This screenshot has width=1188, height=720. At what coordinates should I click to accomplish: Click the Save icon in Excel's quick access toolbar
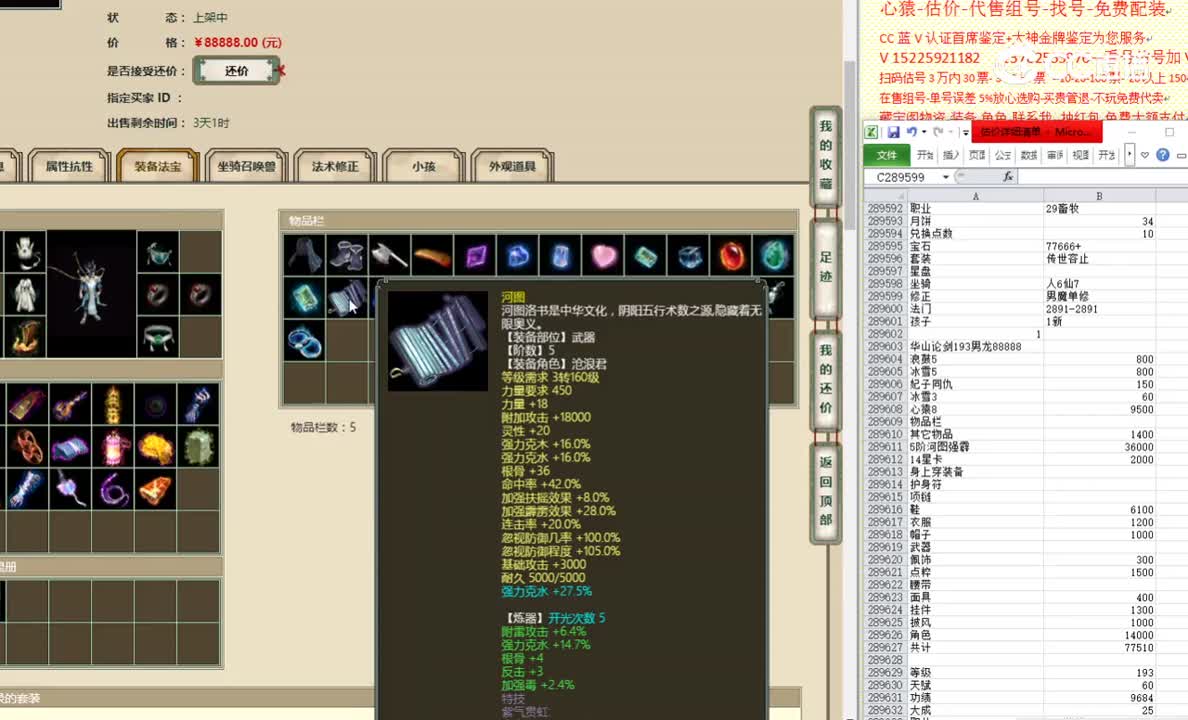point(893,131)
